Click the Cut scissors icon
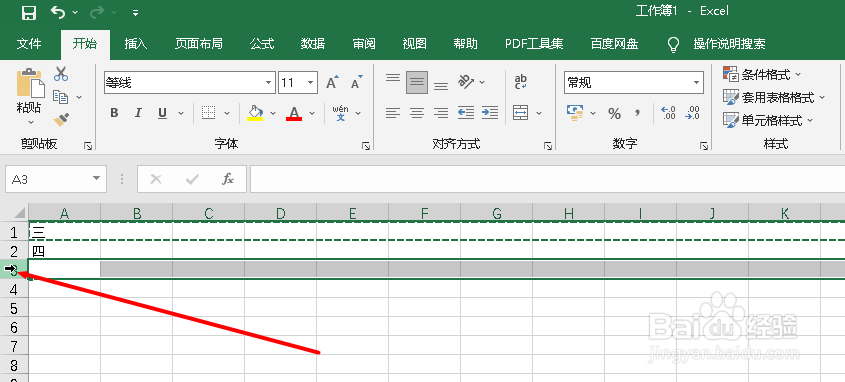The height and width of the screenshot is (382, 845). point(61,74)
